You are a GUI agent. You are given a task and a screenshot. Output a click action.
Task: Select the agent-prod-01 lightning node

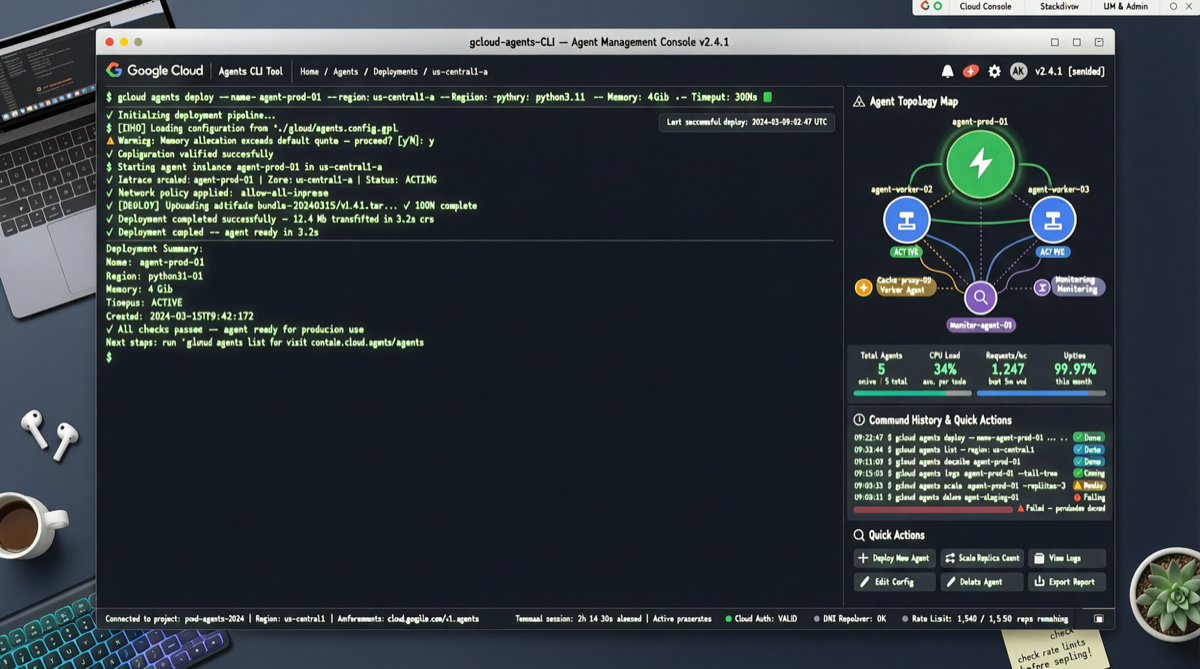click(980, 164)
